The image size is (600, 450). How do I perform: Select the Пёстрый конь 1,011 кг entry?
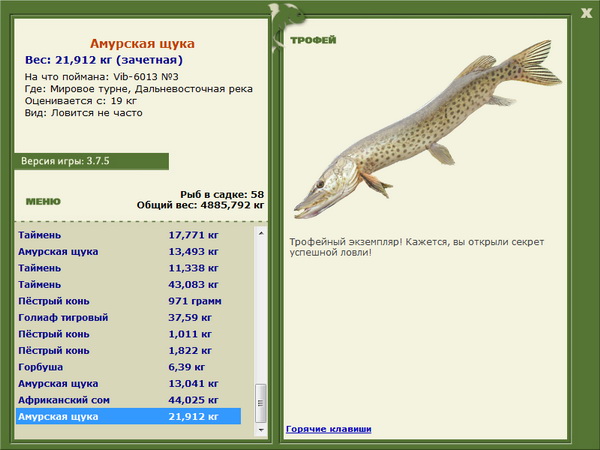point(129,334)
